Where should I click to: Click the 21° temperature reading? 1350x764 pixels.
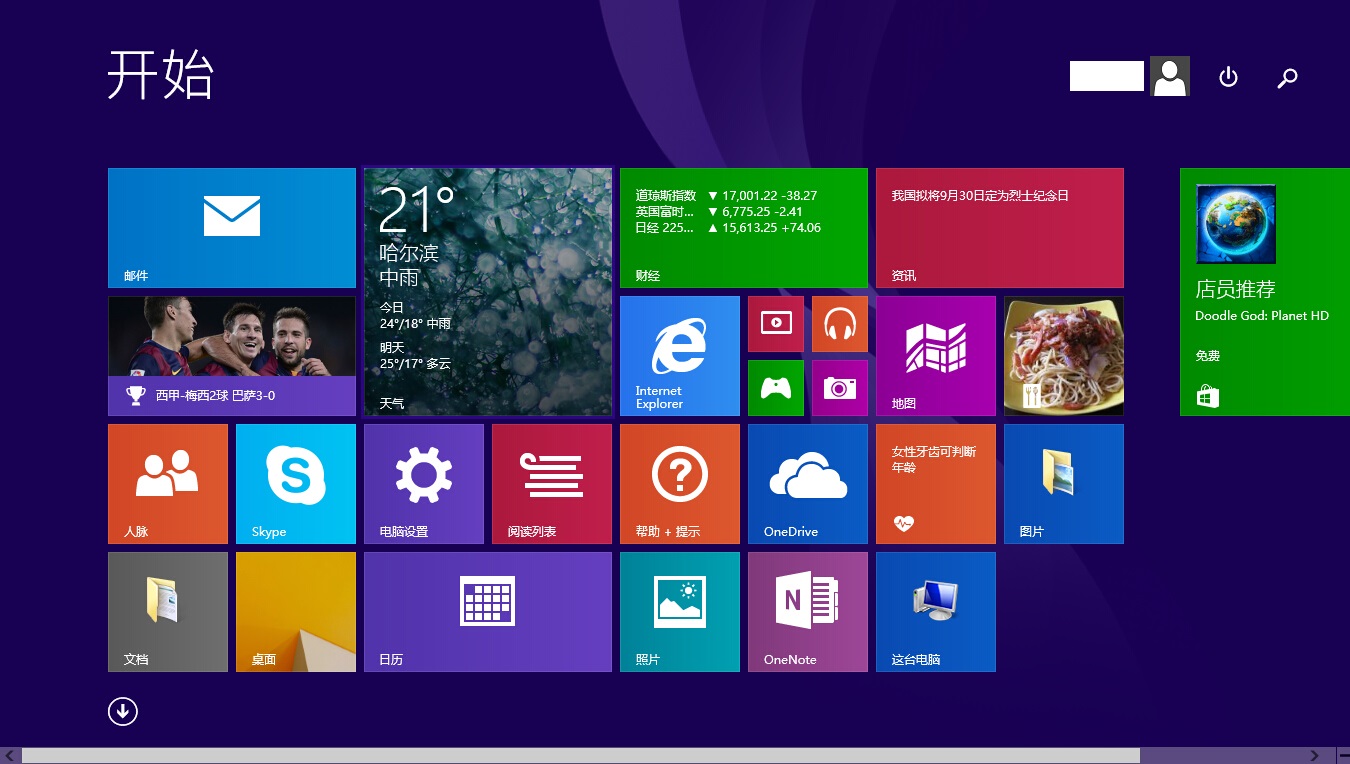tap(417, 210)
